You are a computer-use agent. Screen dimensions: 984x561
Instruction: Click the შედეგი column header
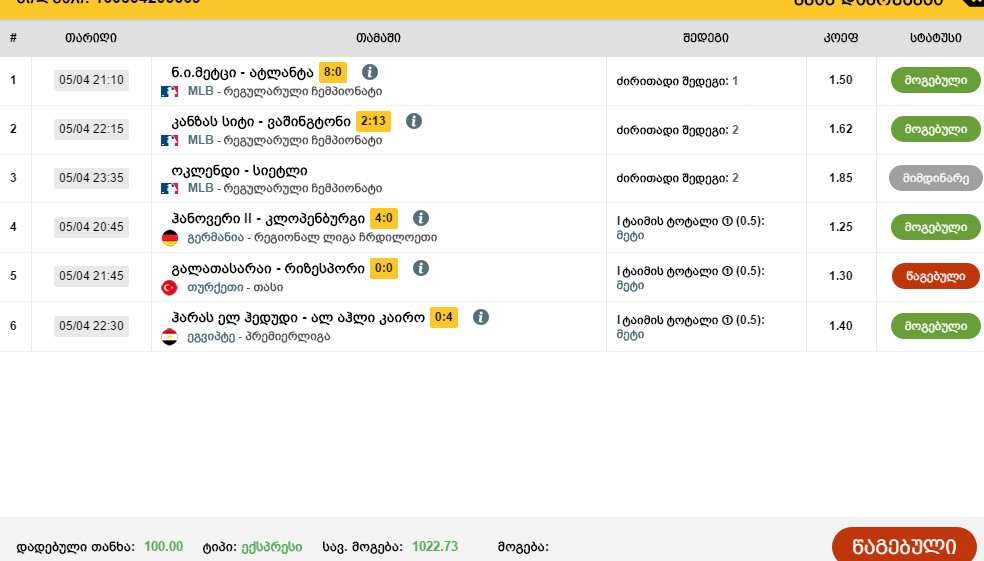coord(706,38)
